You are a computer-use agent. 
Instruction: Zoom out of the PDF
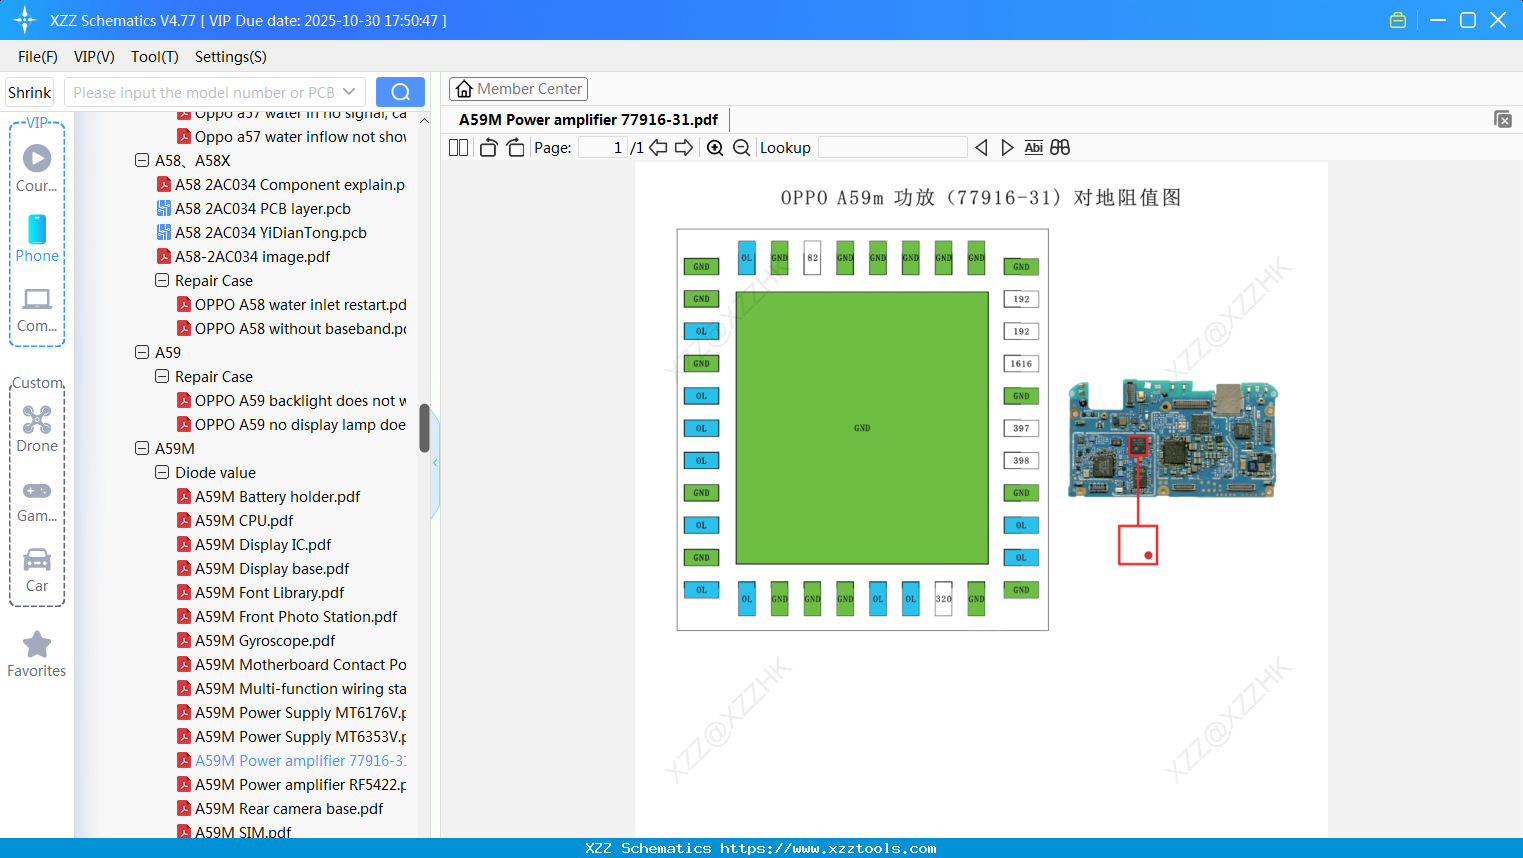pyautogui.click(x=741, y=148)
